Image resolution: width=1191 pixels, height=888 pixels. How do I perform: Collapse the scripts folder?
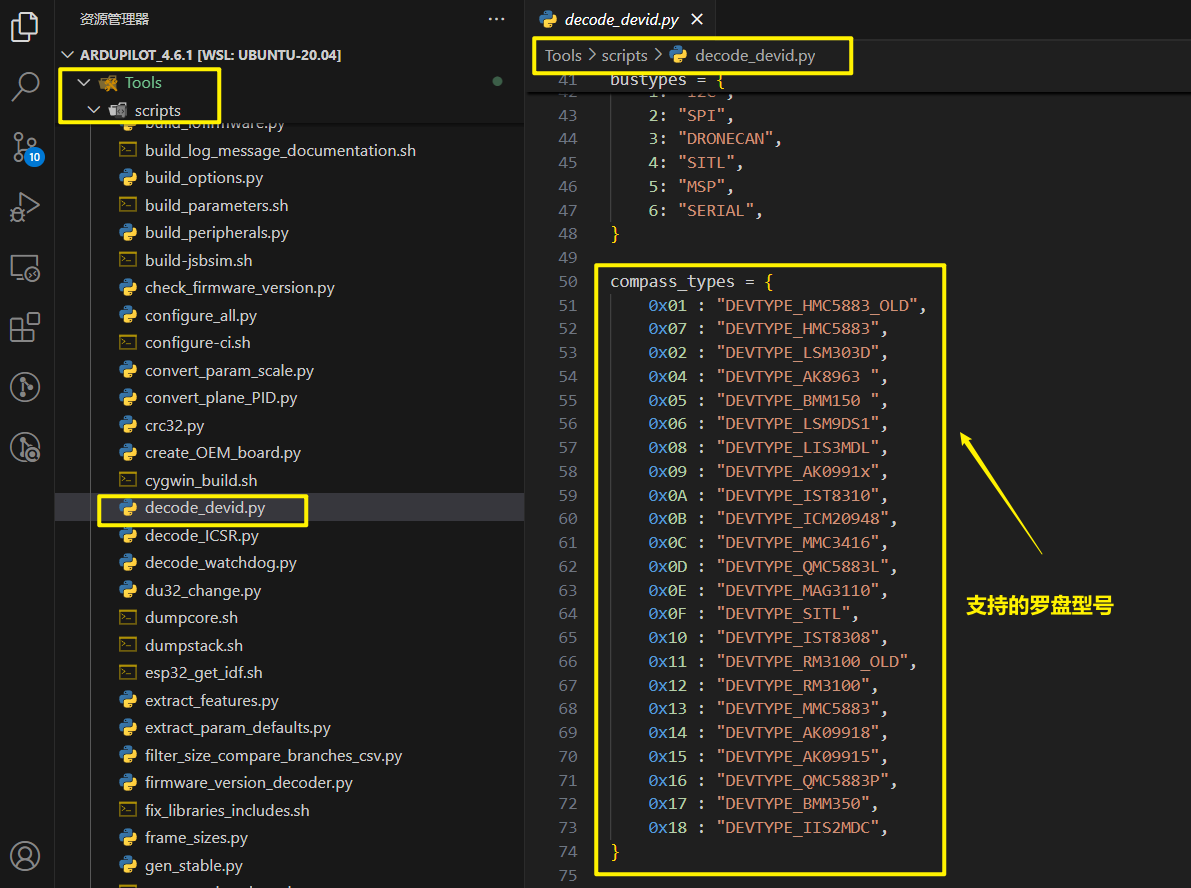[94, 110]
